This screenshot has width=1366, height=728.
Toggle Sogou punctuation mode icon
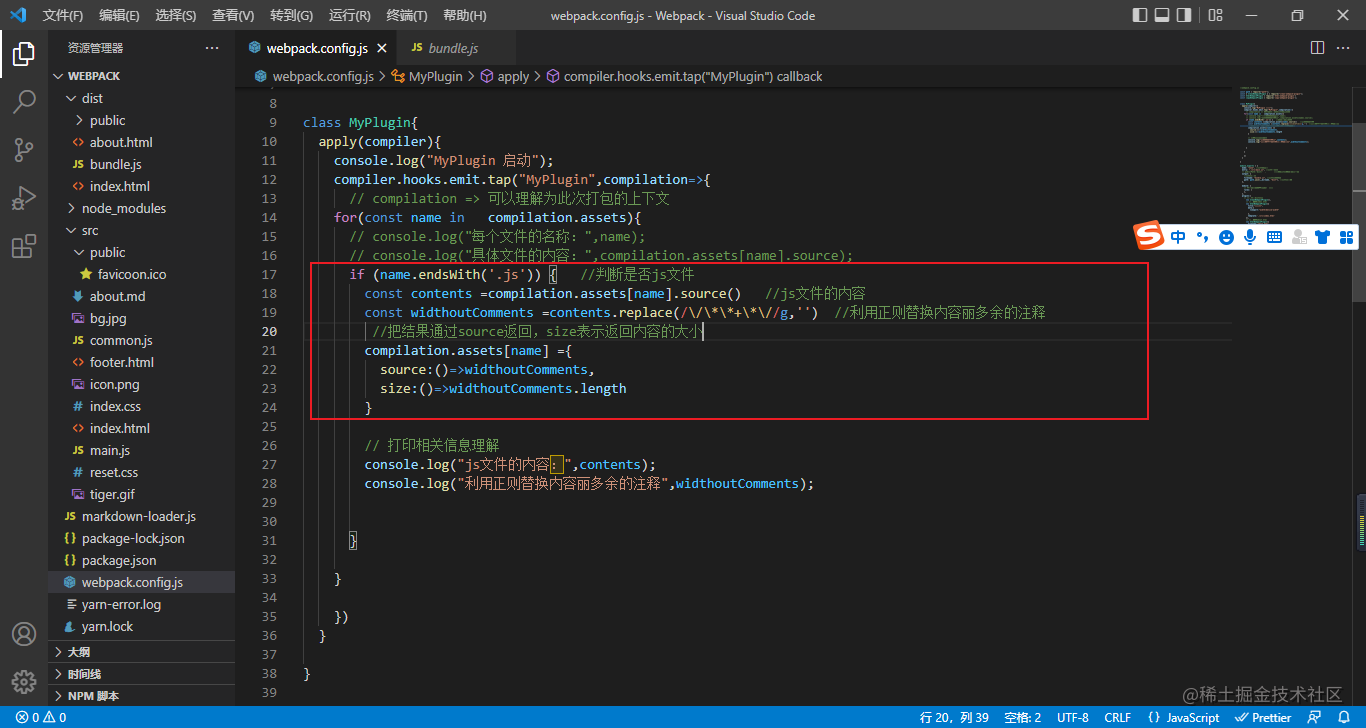click(x=1202, y=237)
